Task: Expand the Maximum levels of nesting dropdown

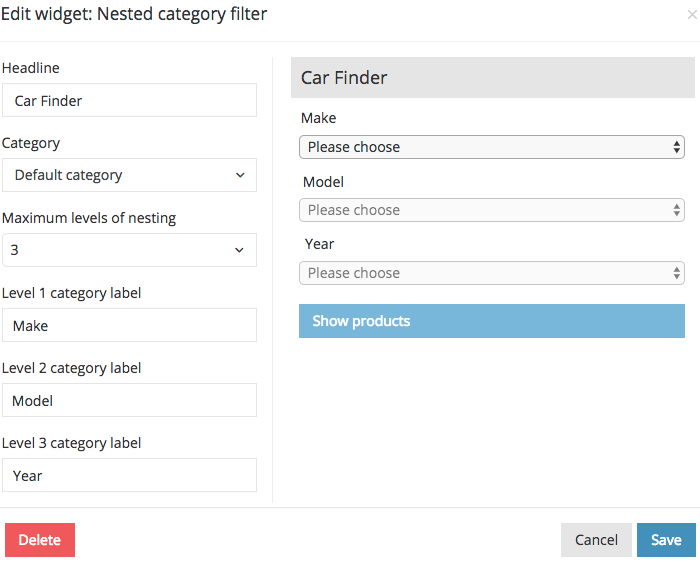Action: pos(129,250)
